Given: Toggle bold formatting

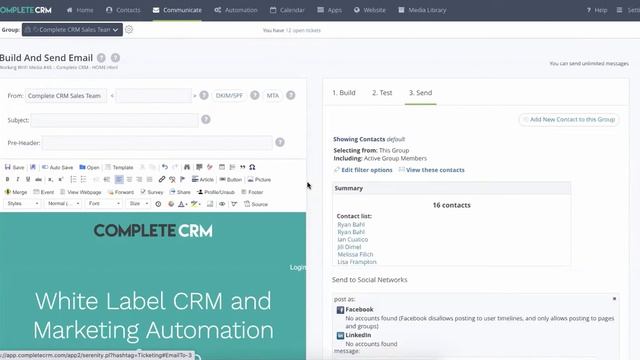Looking at the screenshot, I should (7, 180).
